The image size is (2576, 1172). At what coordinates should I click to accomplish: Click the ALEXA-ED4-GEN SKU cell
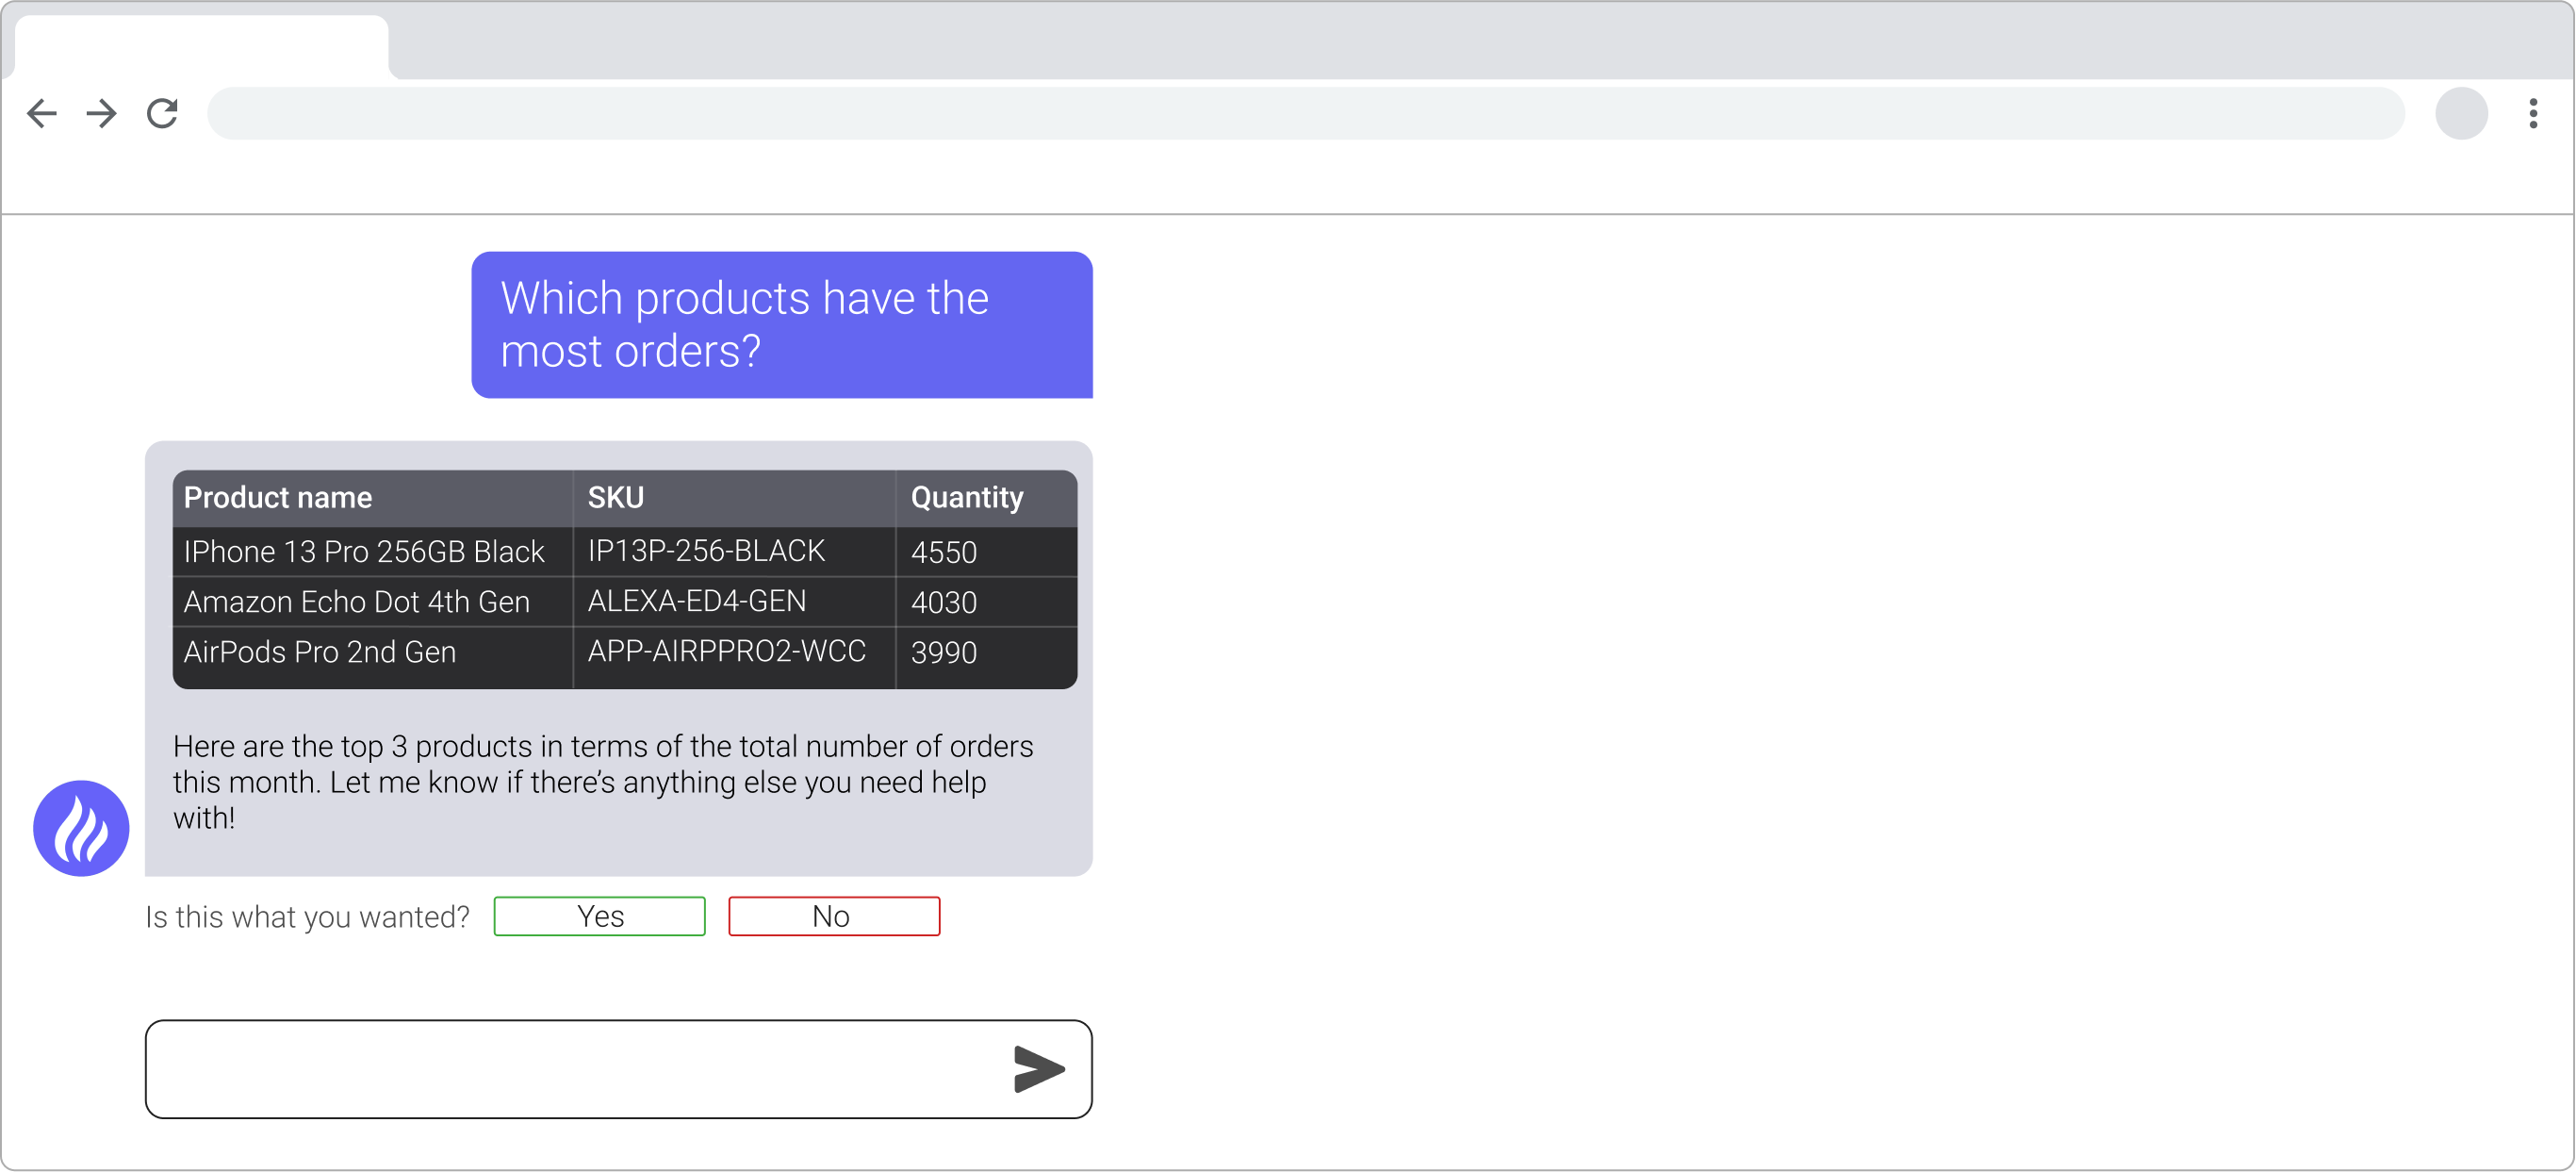[734, 602]
